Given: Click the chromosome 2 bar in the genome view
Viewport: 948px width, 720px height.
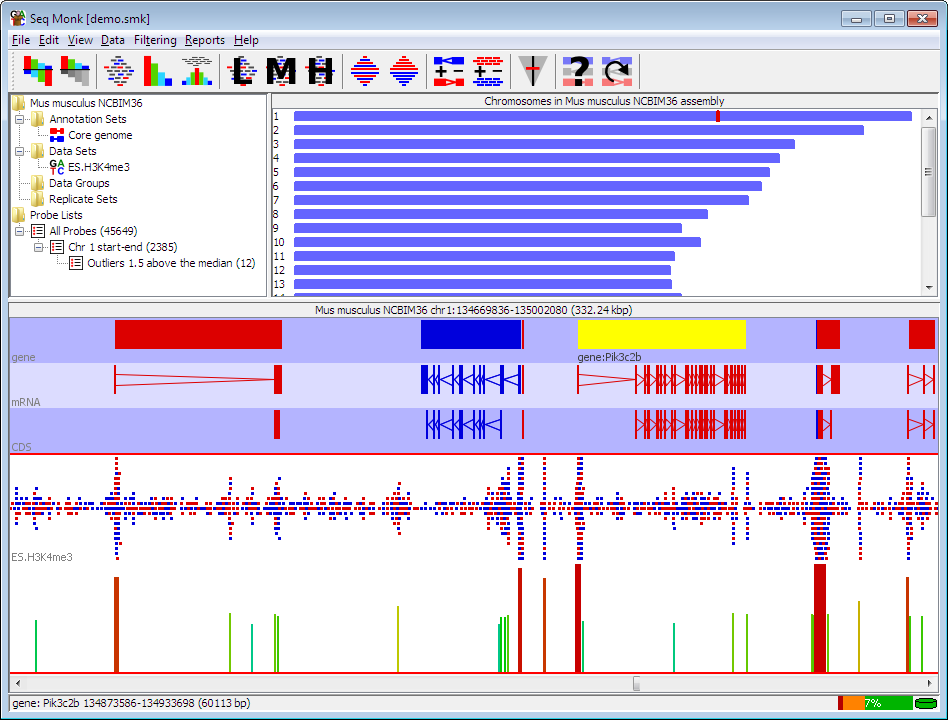Looking at the screenshot, I should click(x=579, y=130).
